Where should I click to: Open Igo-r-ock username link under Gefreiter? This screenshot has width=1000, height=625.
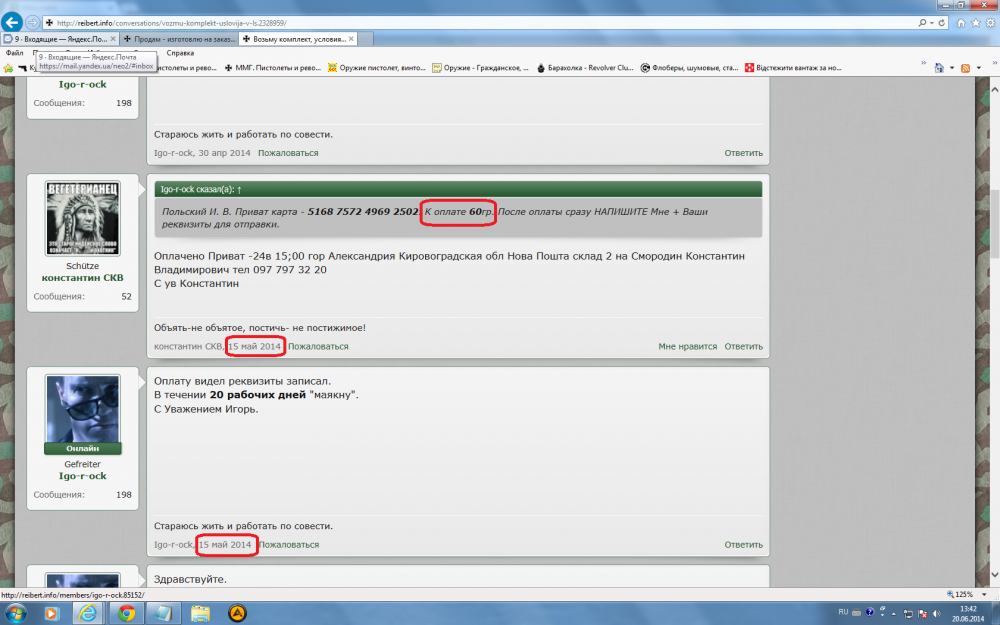(82, 476)
